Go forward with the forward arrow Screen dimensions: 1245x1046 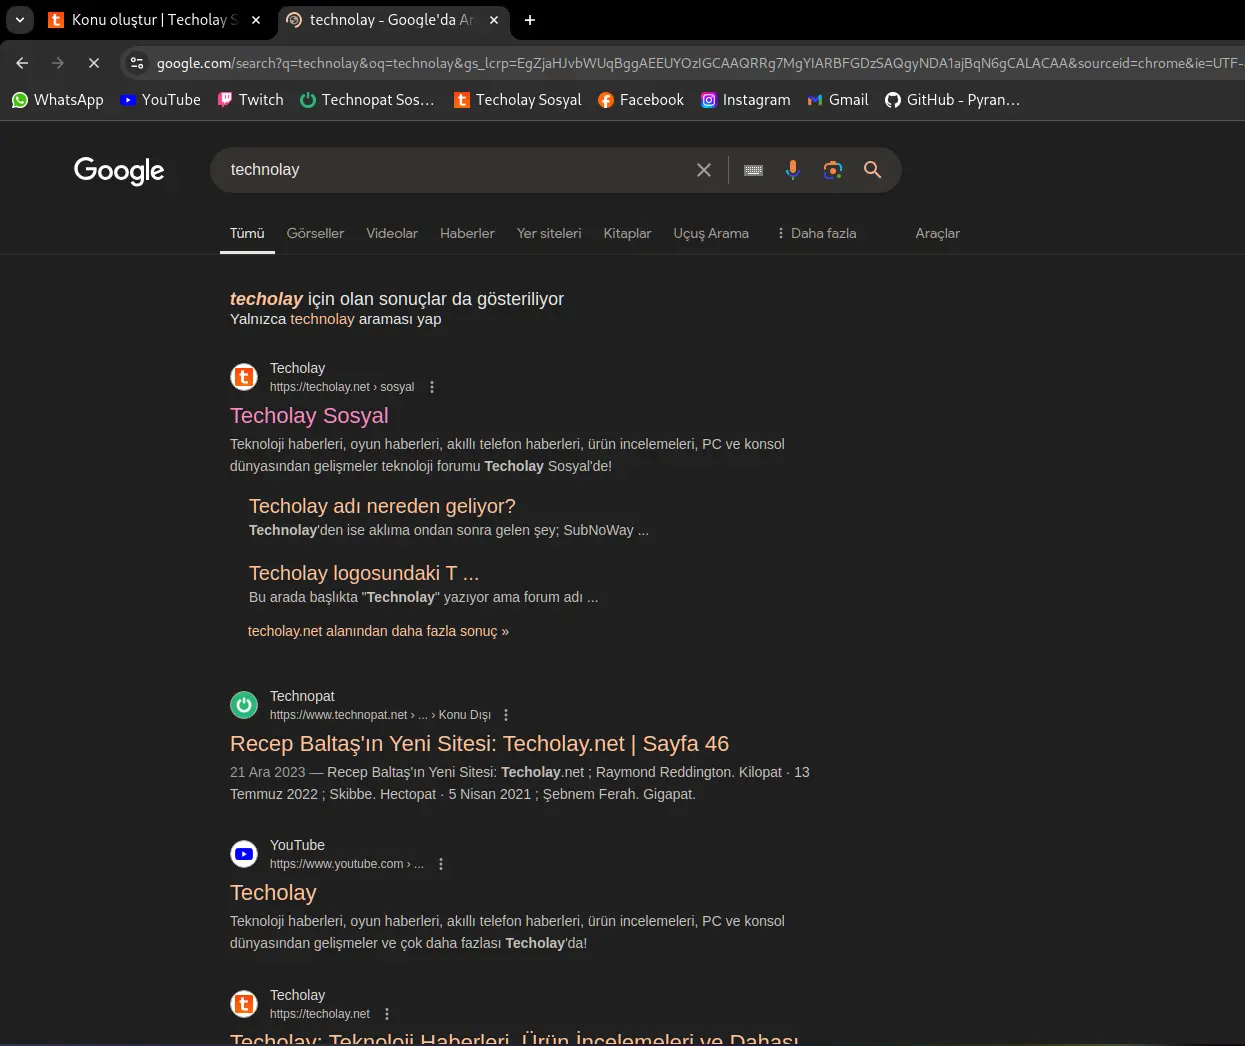[58, 63]
